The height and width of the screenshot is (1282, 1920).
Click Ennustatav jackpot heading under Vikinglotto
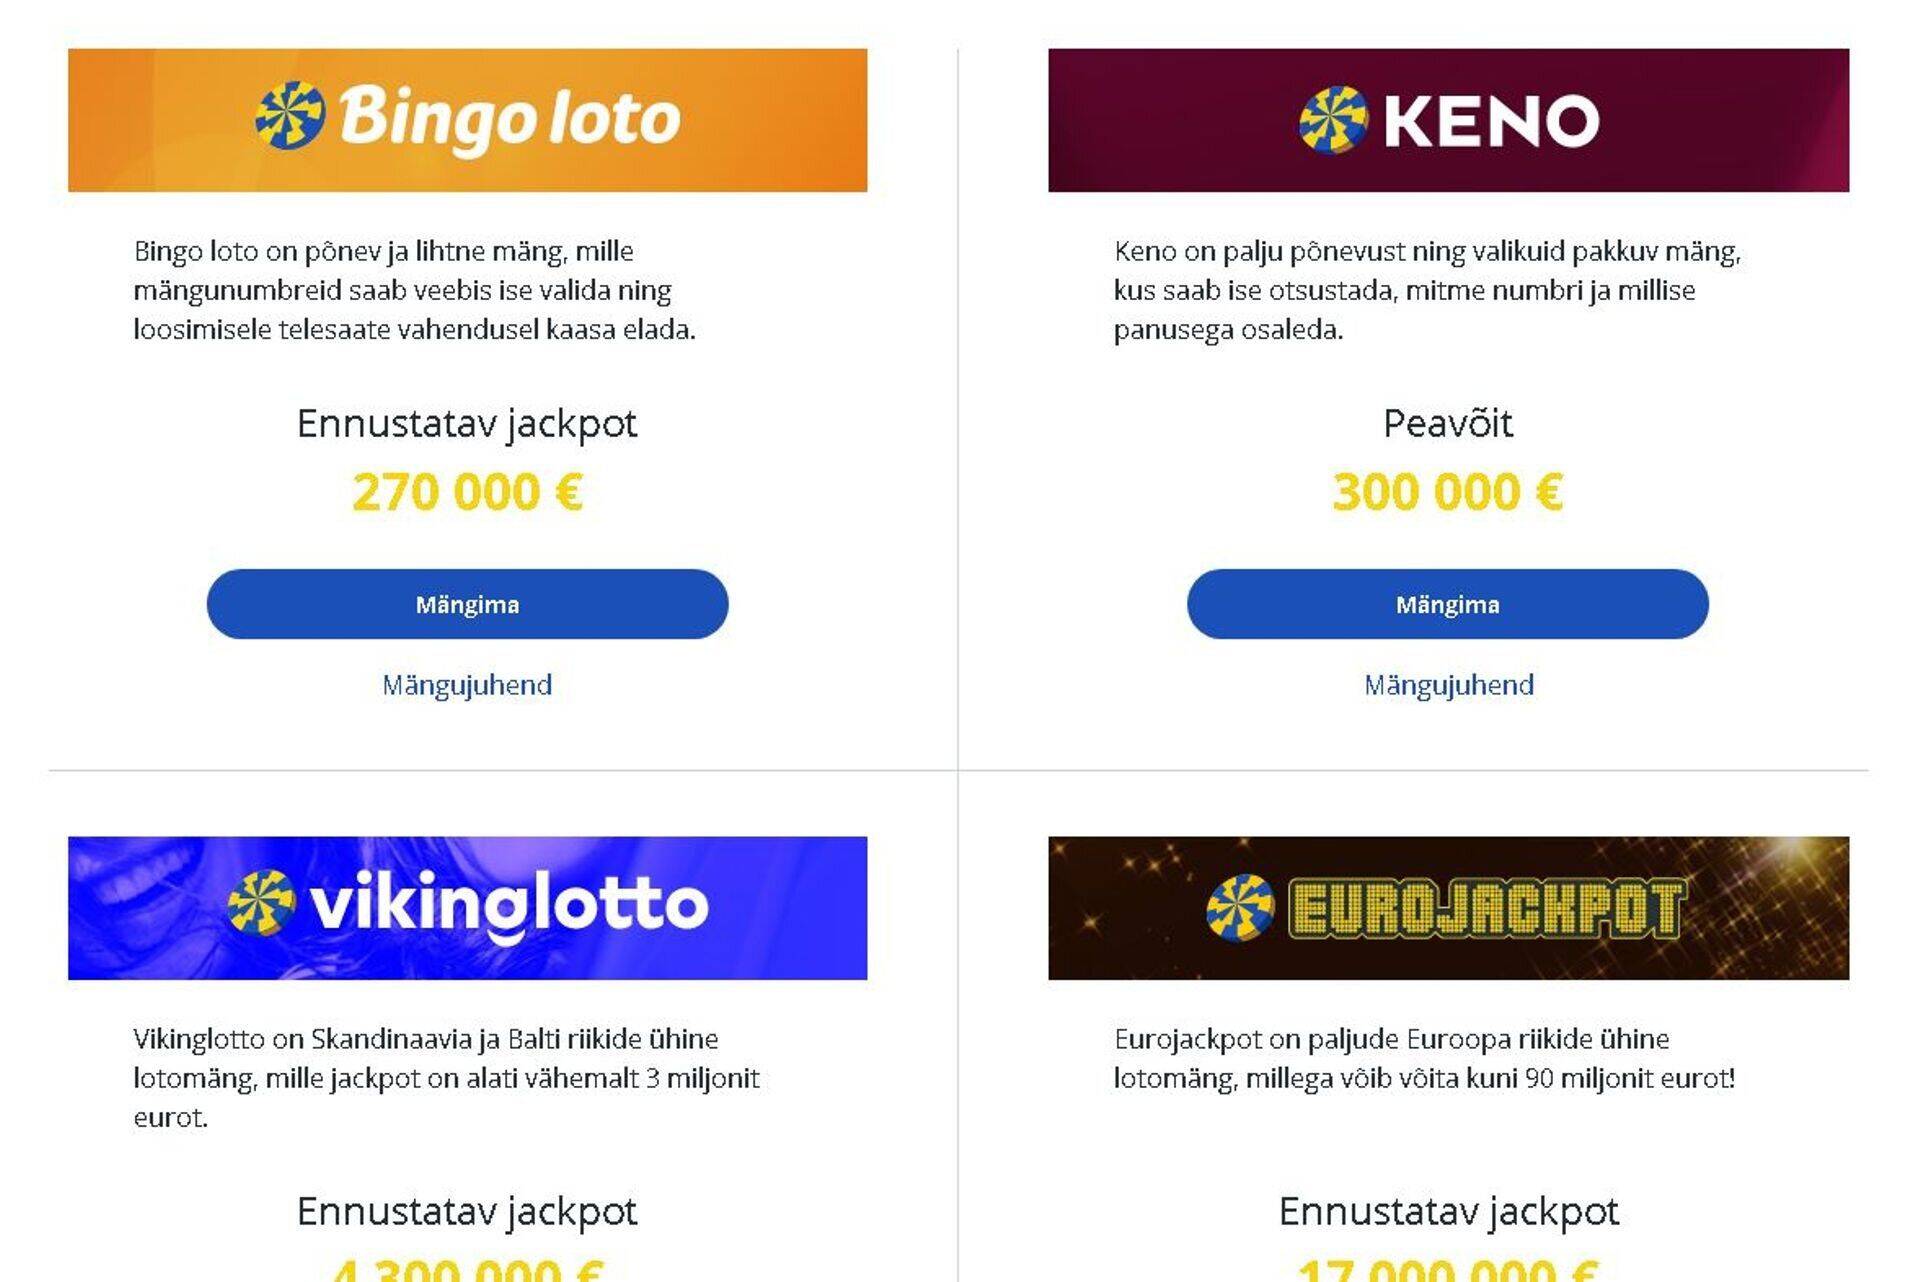click(467, 1211)
